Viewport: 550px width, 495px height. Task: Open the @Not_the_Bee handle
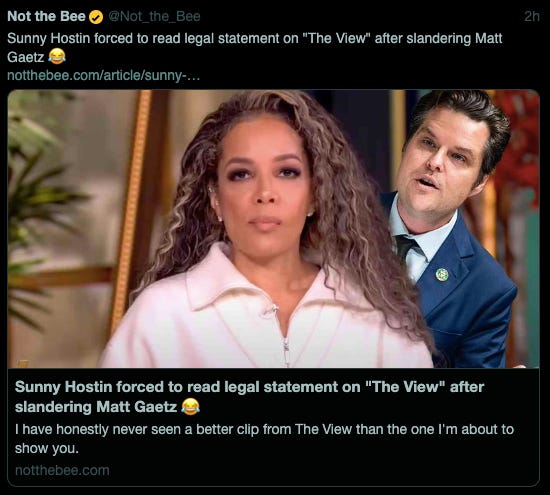click(154, 16)
